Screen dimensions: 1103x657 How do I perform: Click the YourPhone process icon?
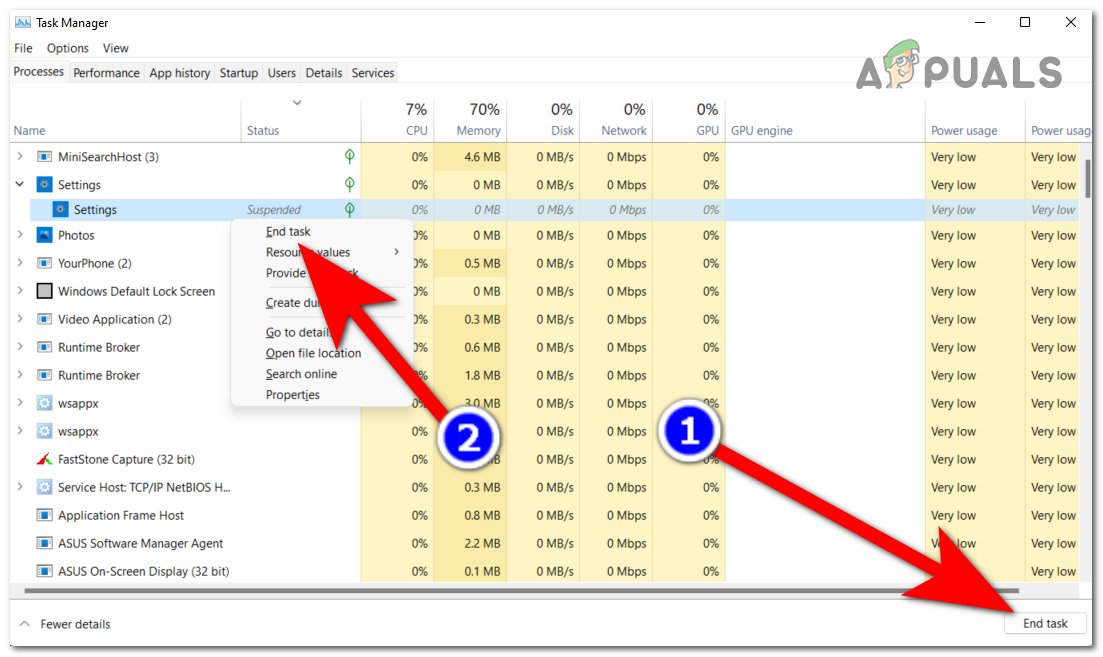(44, 263)
